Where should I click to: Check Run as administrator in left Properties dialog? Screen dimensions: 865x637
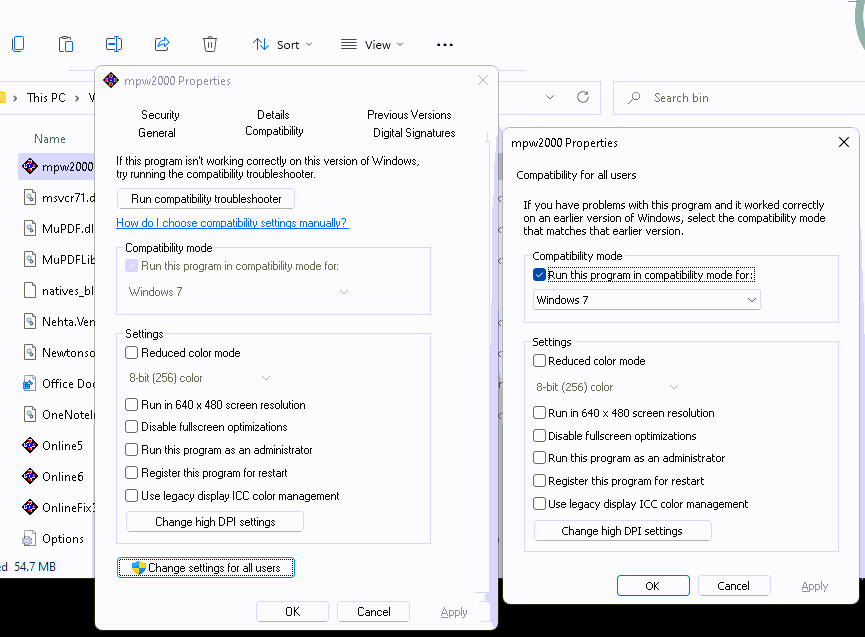click(x=131, y=449)
